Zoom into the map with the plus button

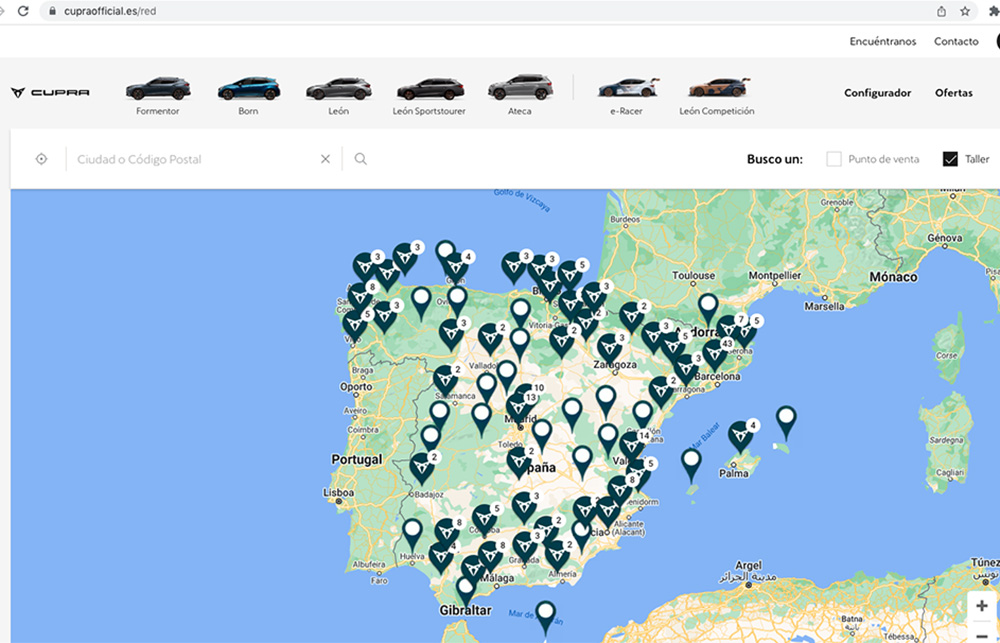[x=982, y=605]
